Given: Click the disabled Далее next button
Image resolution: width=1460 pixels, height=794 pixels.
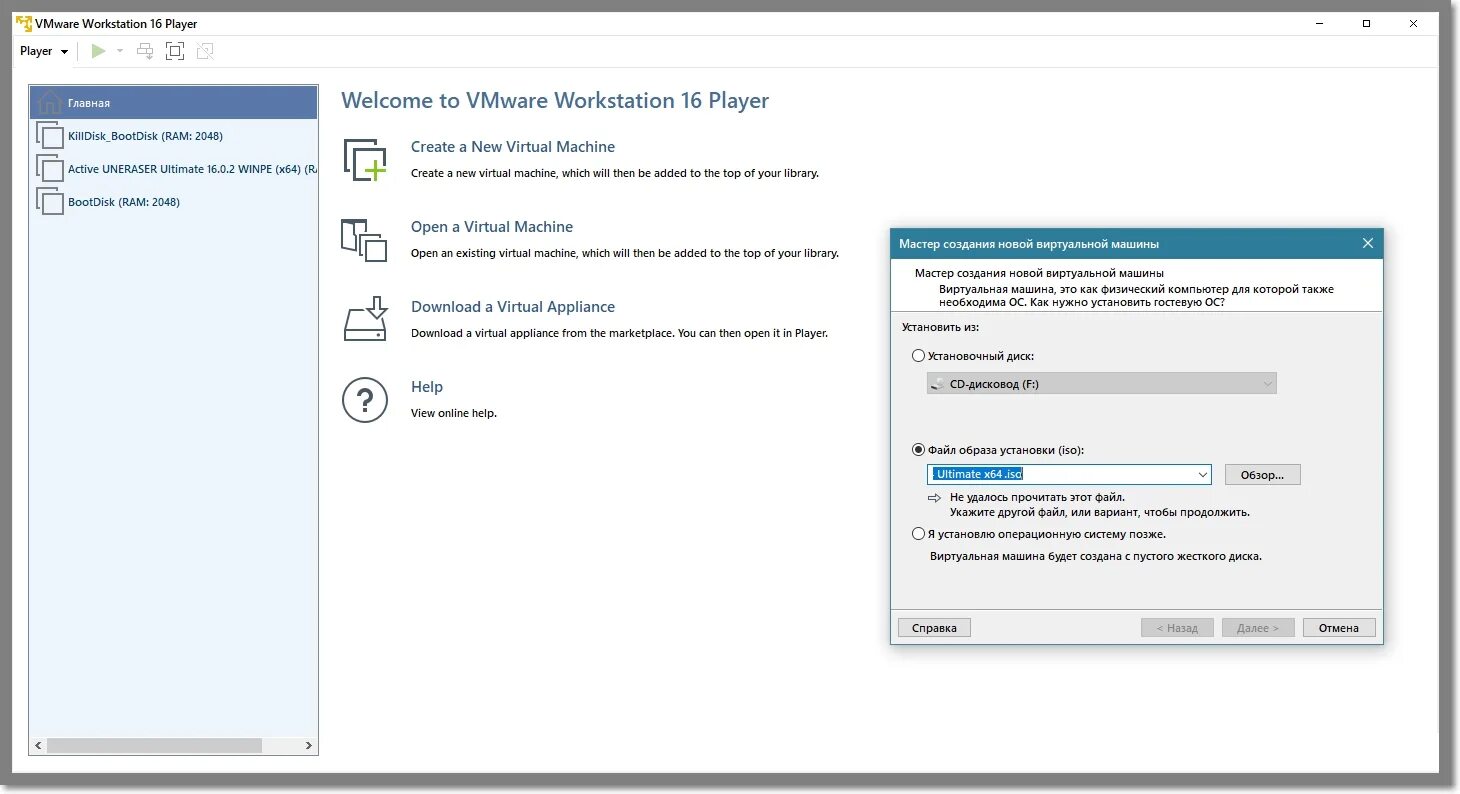Looking at the screenshot, I should 1258,628.
